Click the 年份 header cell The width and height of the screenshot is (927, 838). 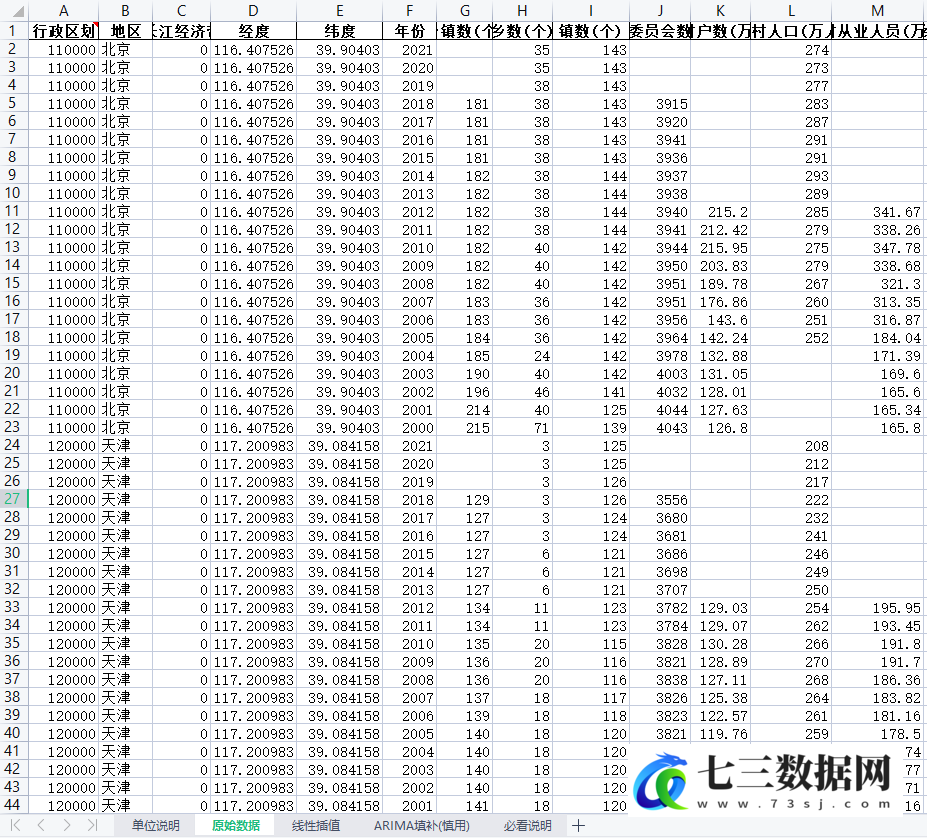[409, 31]
